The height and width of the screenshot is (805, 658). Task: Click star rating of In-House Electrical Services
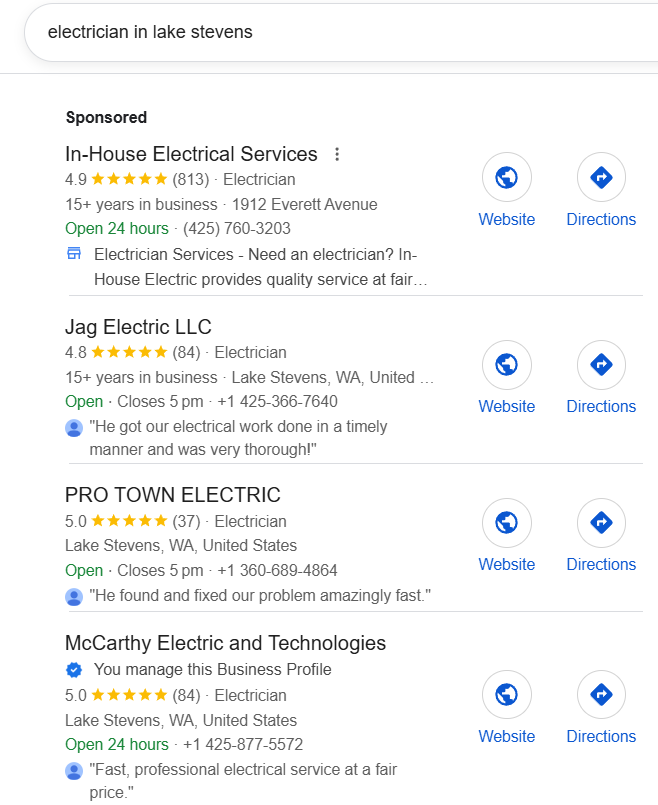[x=129, y=180]
